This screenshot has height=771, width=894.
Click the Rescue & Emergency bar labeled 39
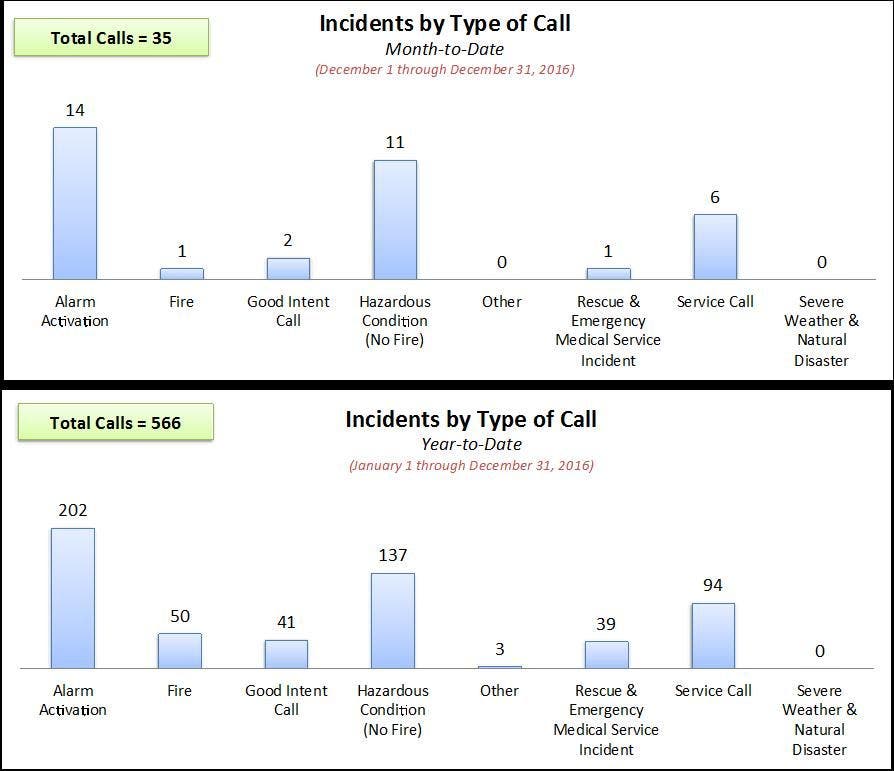(606, 654)
